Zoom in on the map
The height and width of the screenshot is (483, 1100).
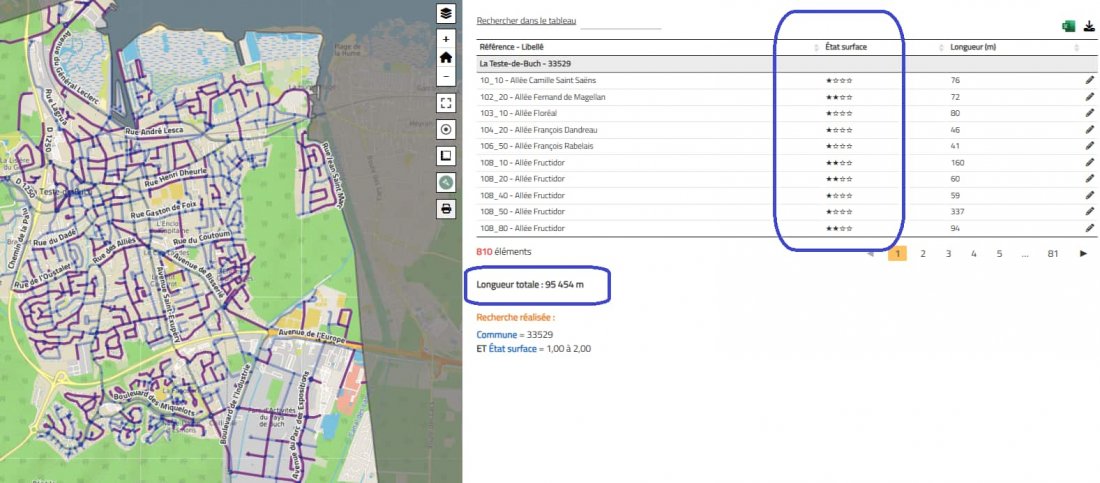(445, 39)
